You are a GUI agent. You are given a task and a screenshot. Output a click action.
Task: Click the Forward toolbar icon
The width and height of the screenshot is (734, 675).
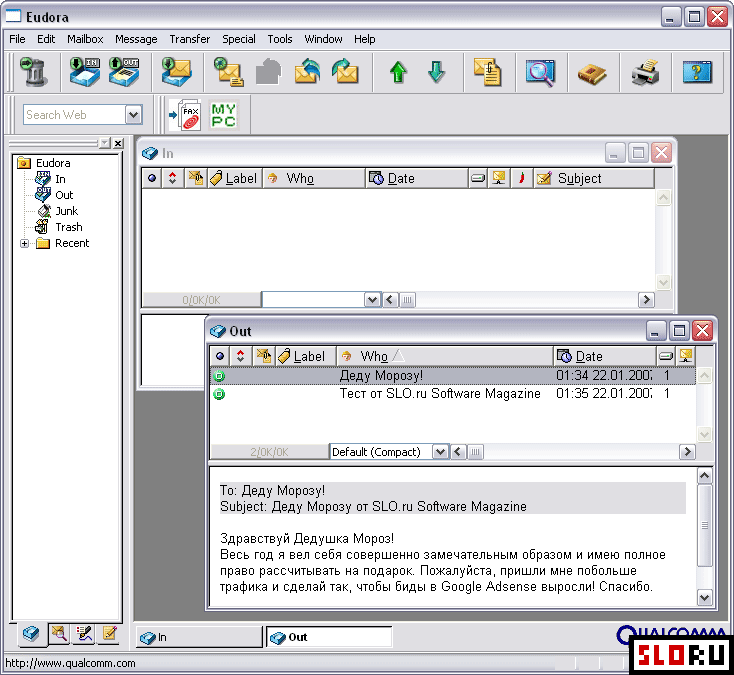[x=345, y=72]
